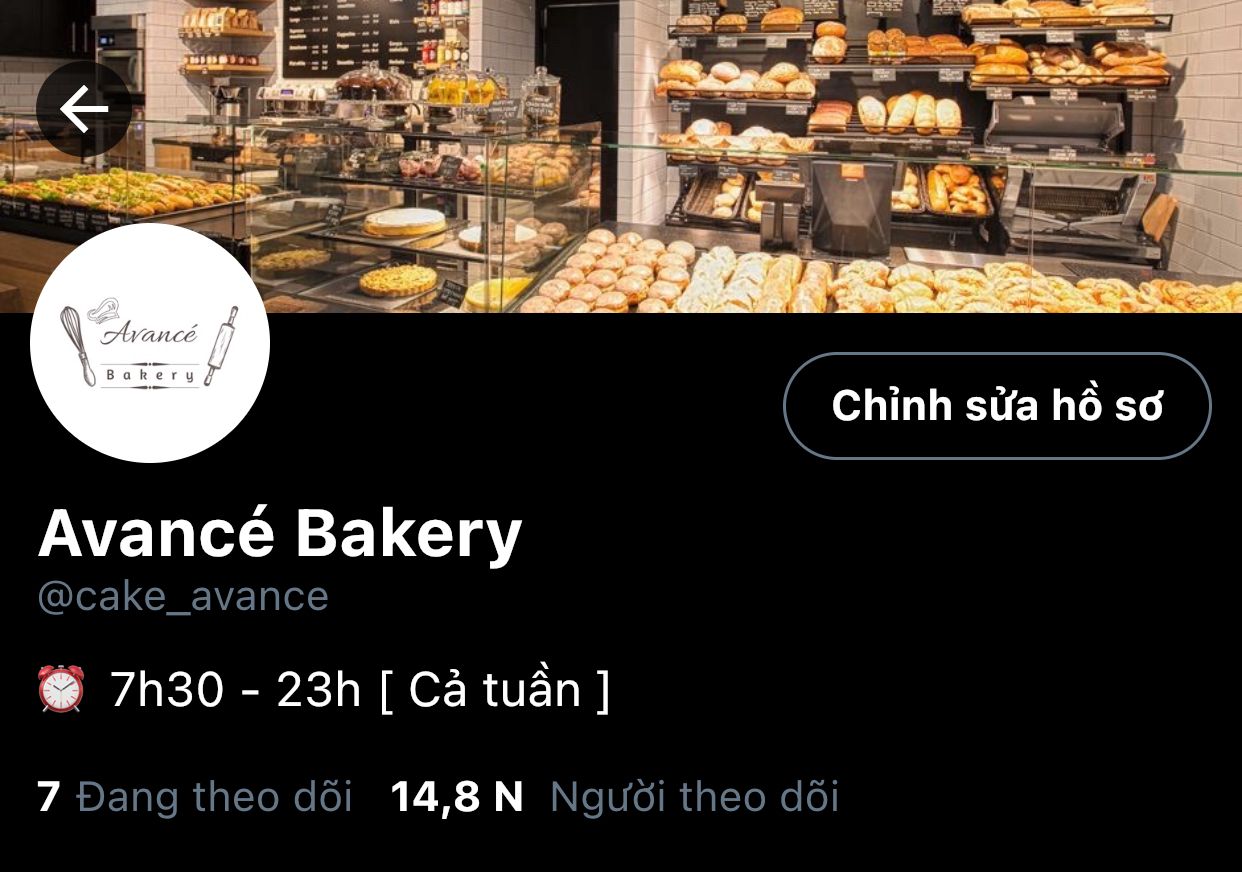Click the opening hours 7h30 - 23h text
Image resolution: width=1242 pixels, height=872 pixels.
point(235,690)
